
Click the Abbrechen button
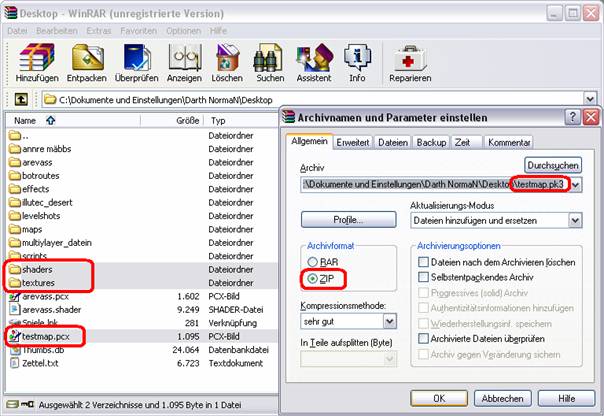point(503,398)
